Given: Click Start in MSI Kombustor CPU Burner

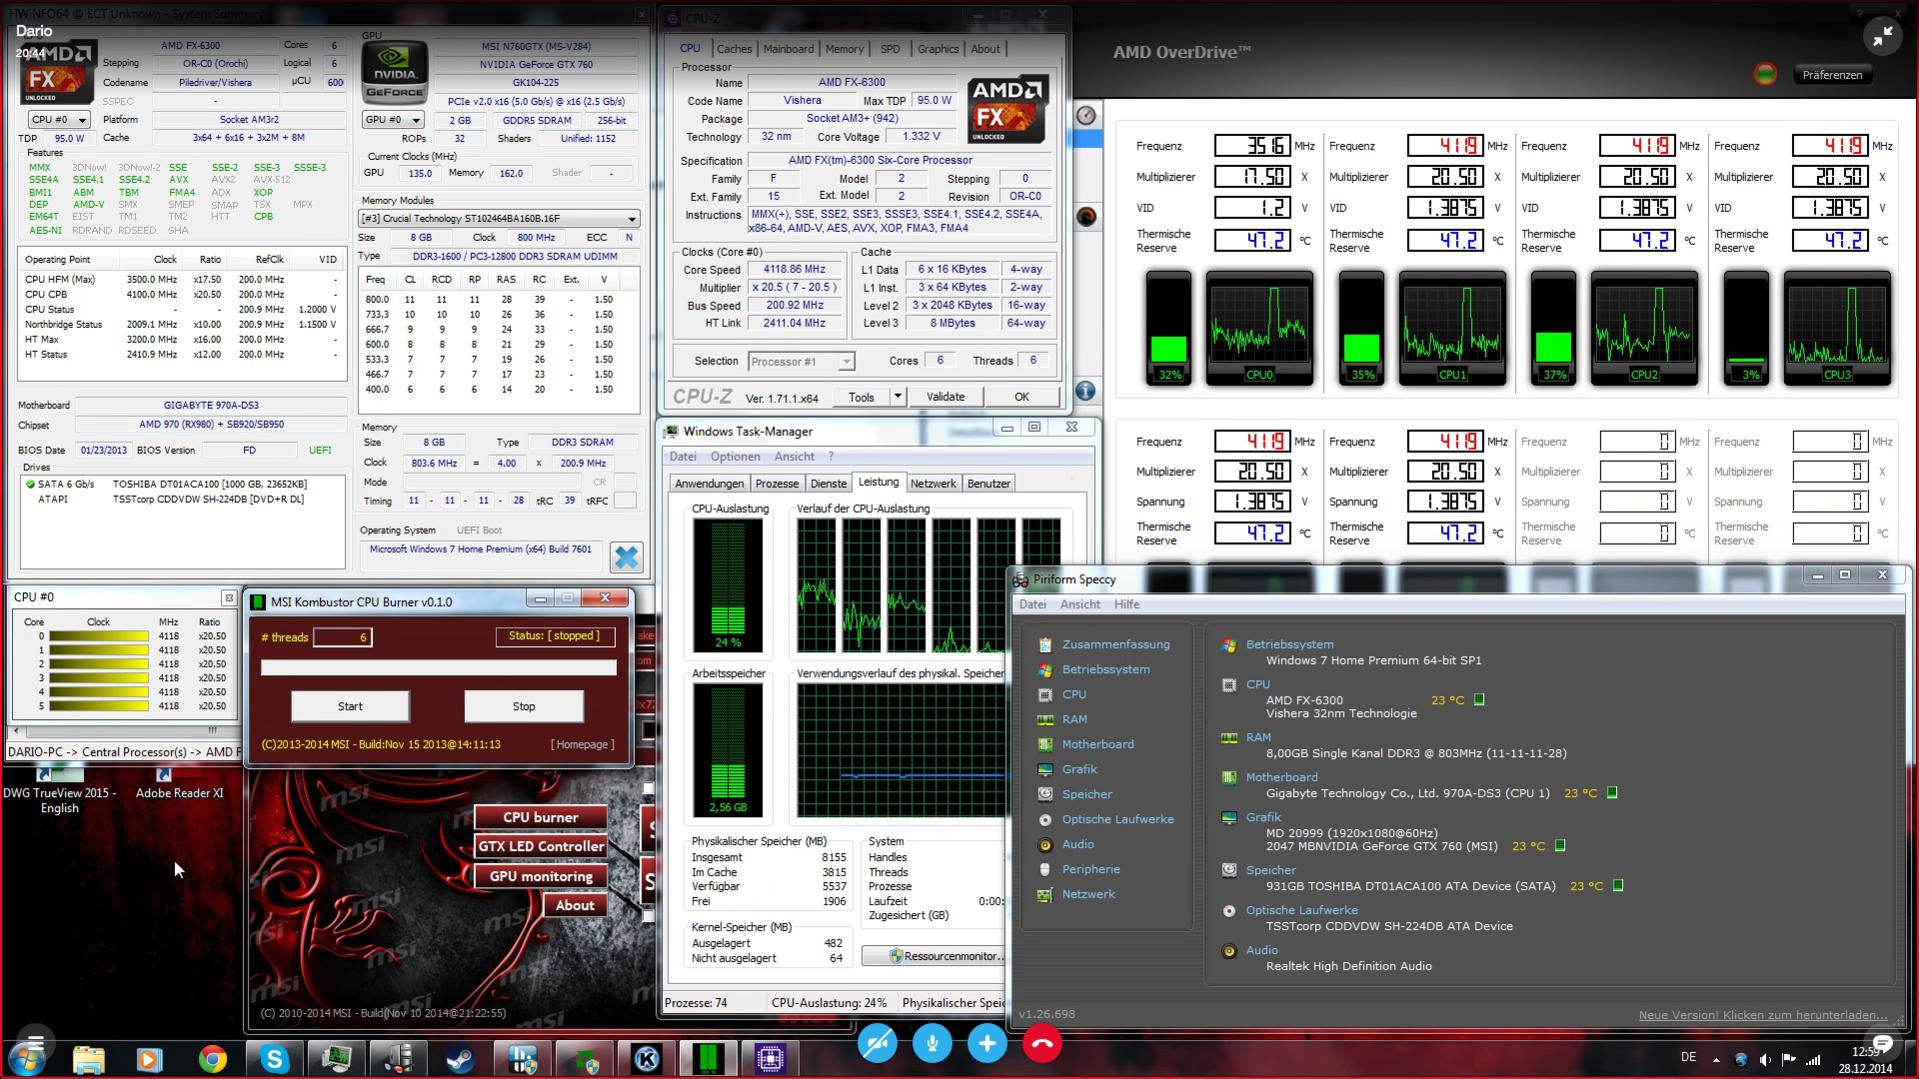Looking at the screenshot, I should coord(350,706).
